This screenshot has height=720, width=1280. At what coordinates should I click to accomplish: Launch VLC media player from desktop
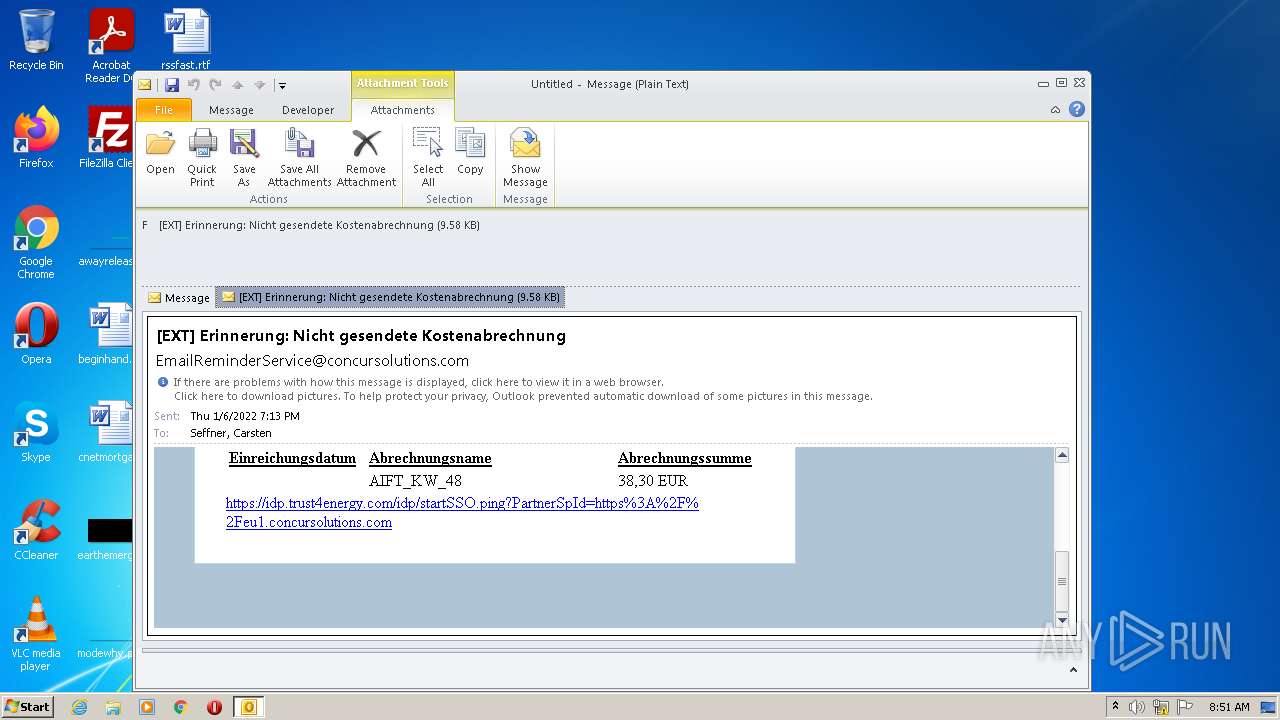[x=36, y=634]
